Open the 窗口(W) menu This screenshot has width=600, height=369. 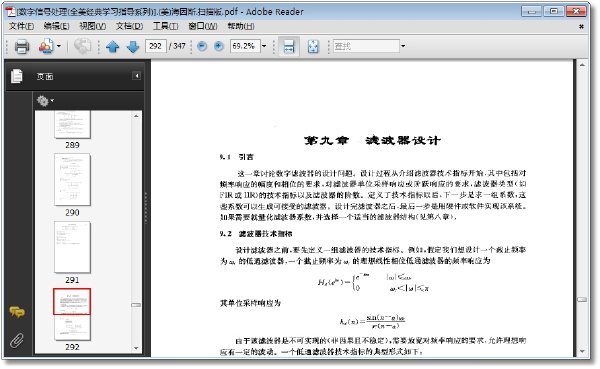point(202,26)
